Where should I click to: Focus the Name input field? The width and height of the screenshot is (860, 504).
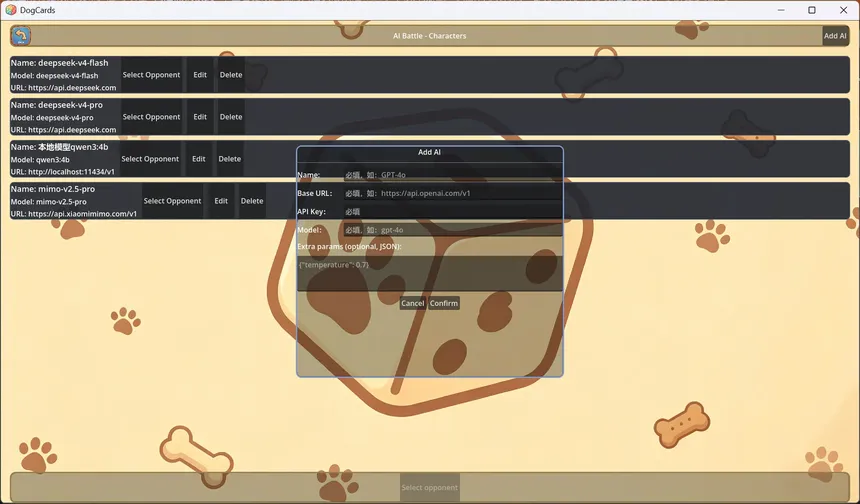point(452,175)
